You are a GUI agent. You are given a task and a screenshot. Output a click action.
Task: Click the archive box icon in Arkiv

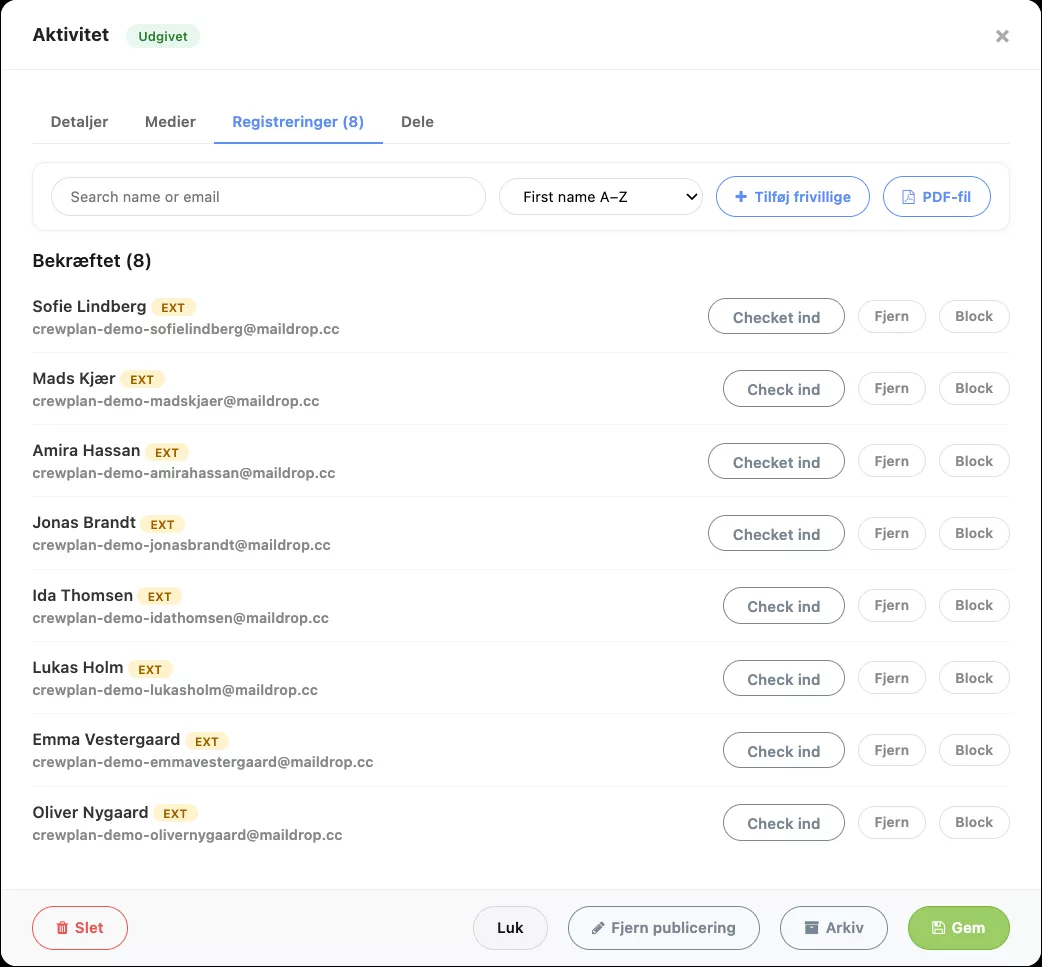pyautogui.click(x=811, y=928)
